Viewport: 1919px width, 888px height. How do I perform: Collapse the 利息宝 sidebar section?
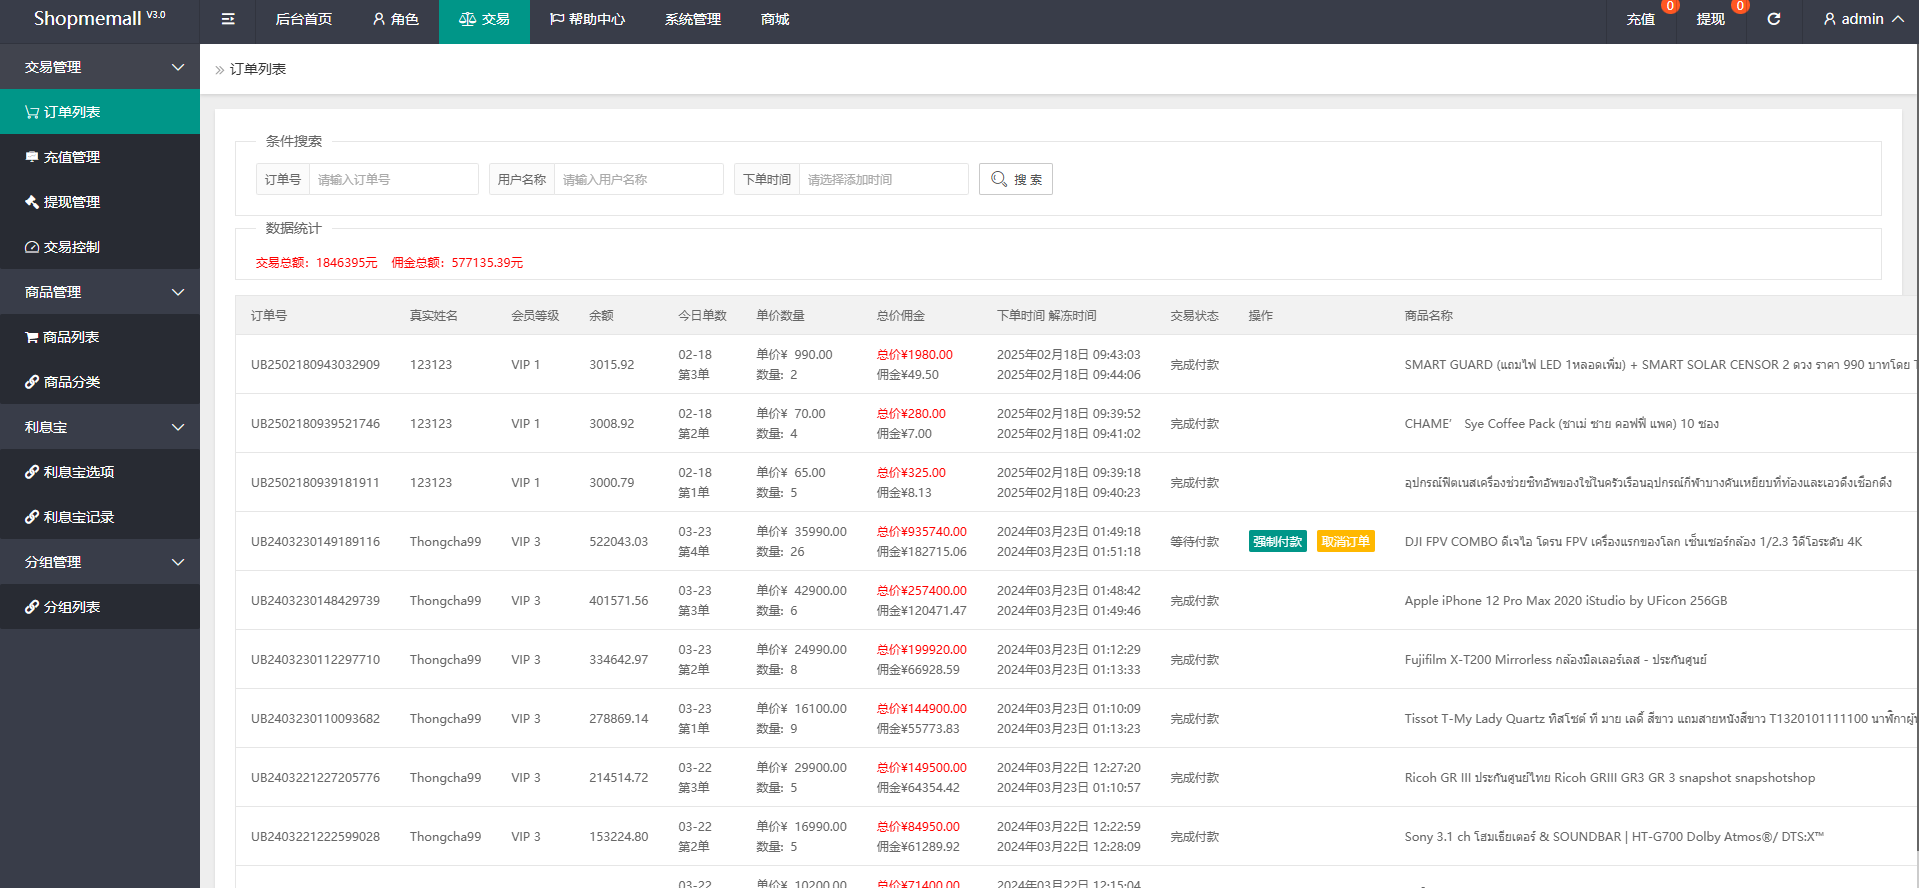(x=100, y=427)
